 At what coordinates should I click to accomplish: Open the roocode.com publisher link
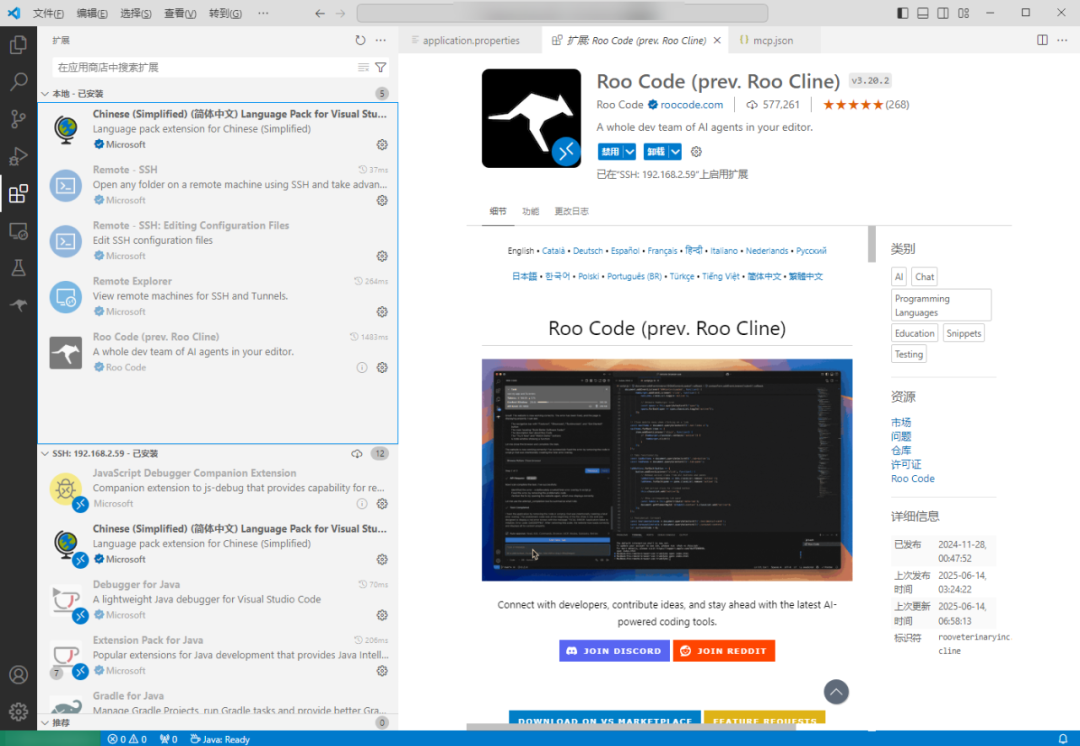[x=692, y=105]
